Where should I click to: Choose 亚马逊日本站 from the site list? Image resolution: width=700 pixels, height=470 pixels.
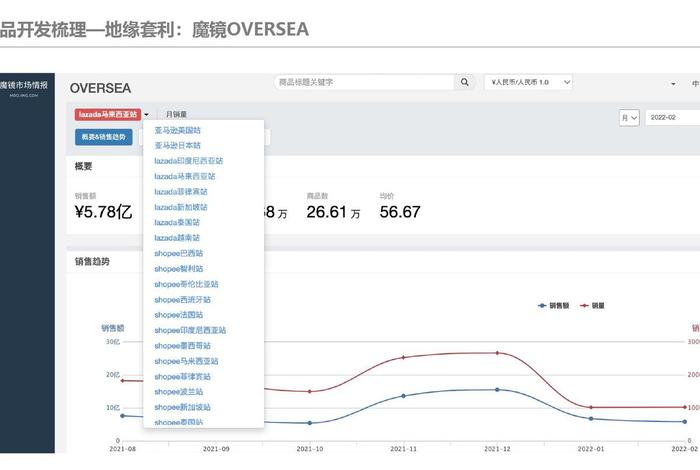[x=177, y=146]
